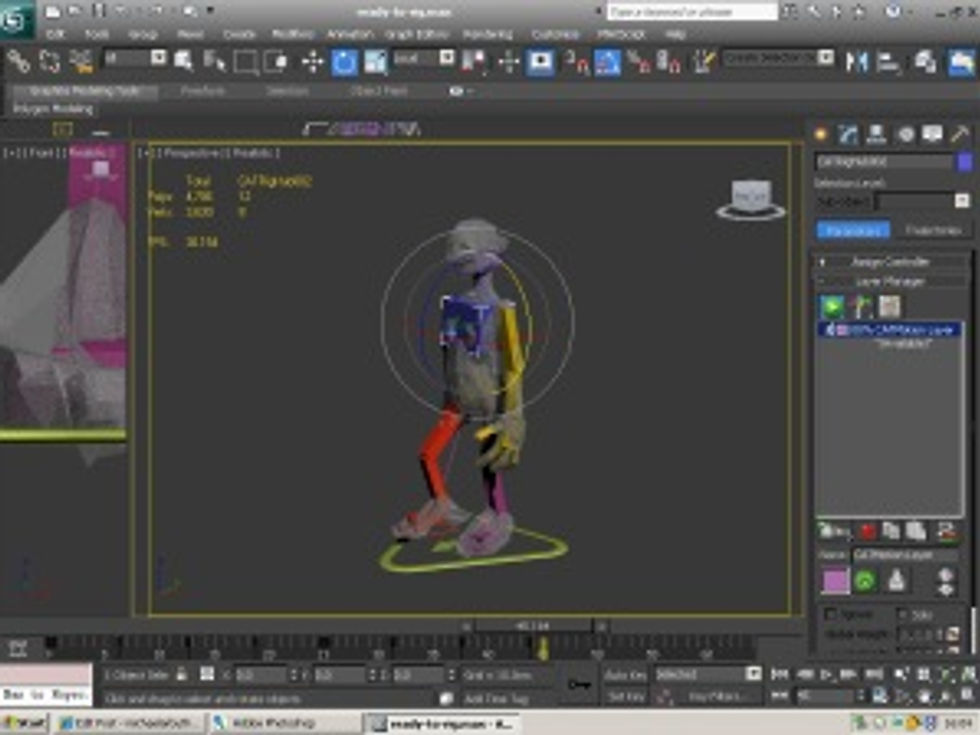
Task: Click the Trajectories button
Action: click(x=932, y=231)
